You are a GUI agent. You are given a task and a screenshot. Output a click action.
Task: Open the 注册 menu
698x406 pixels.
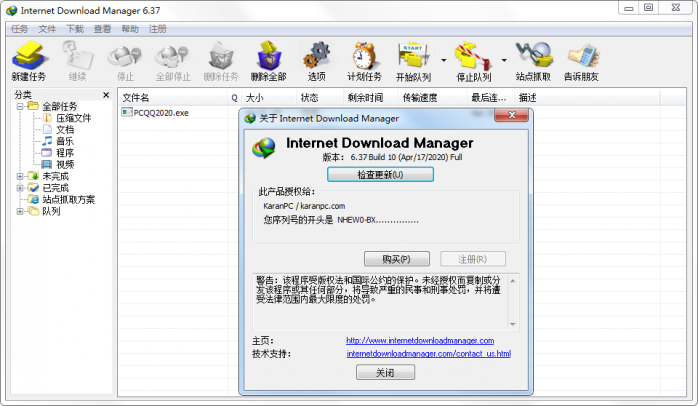(157, 29)
